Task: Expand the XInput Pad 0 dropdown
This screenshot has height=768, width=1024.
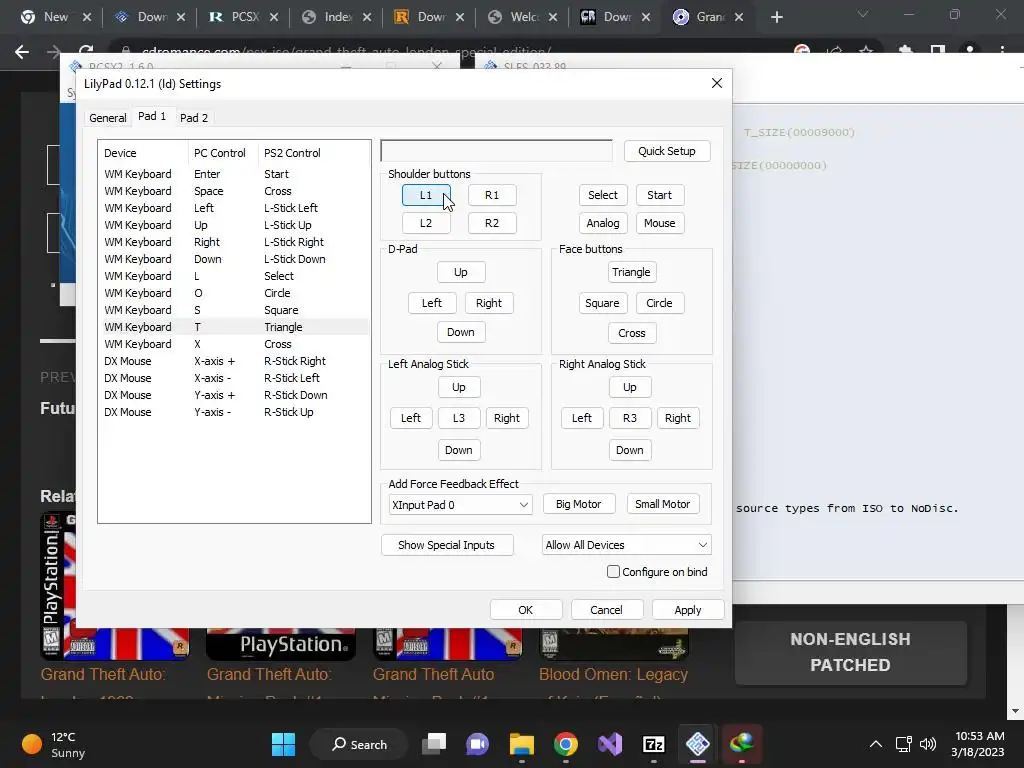Action: [x=460, y=505]
